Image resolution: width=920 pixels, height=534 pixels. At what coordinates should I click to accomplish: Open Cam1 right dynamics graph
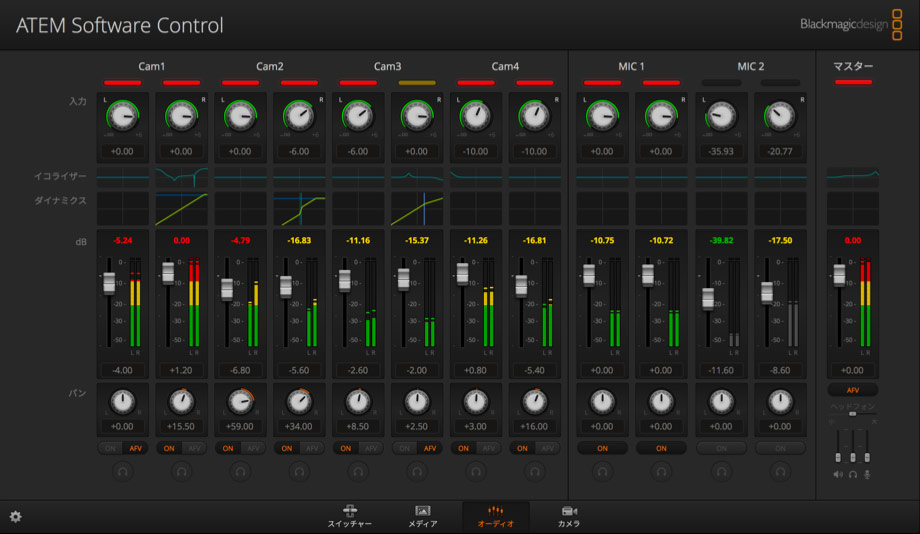[x=181, y=208]
